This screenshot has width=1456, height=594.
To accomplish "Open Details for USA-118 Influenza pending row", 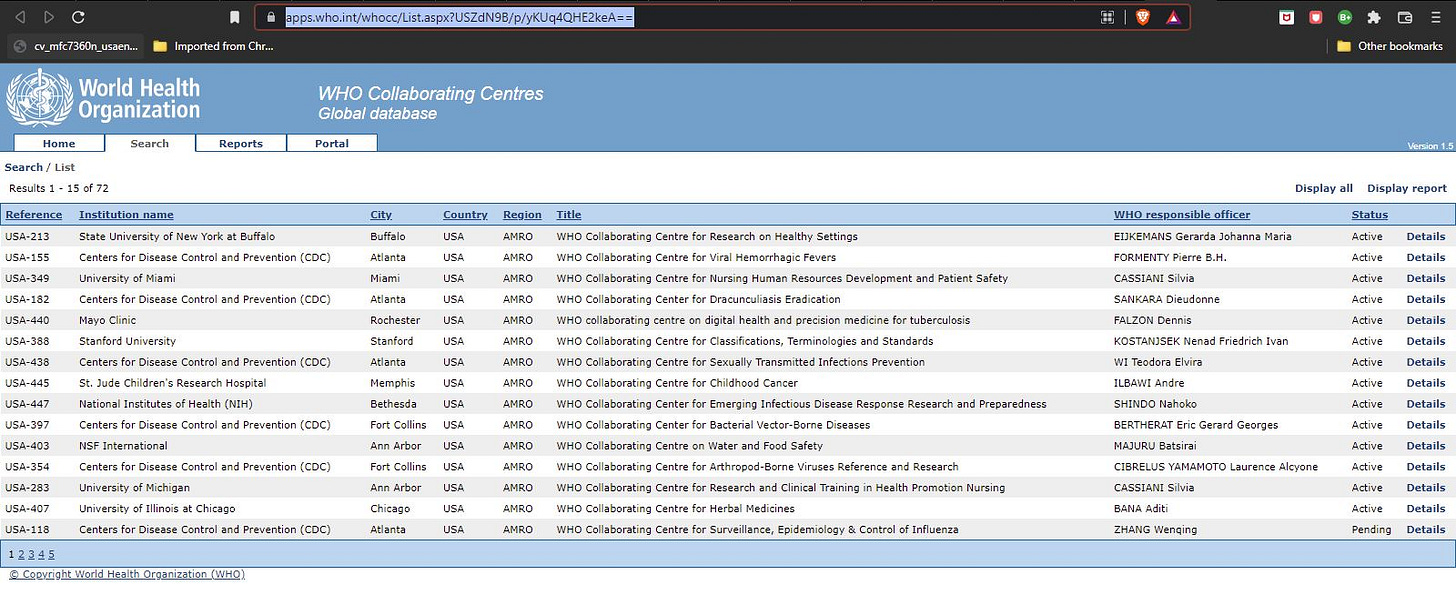I will [1426, 530].
